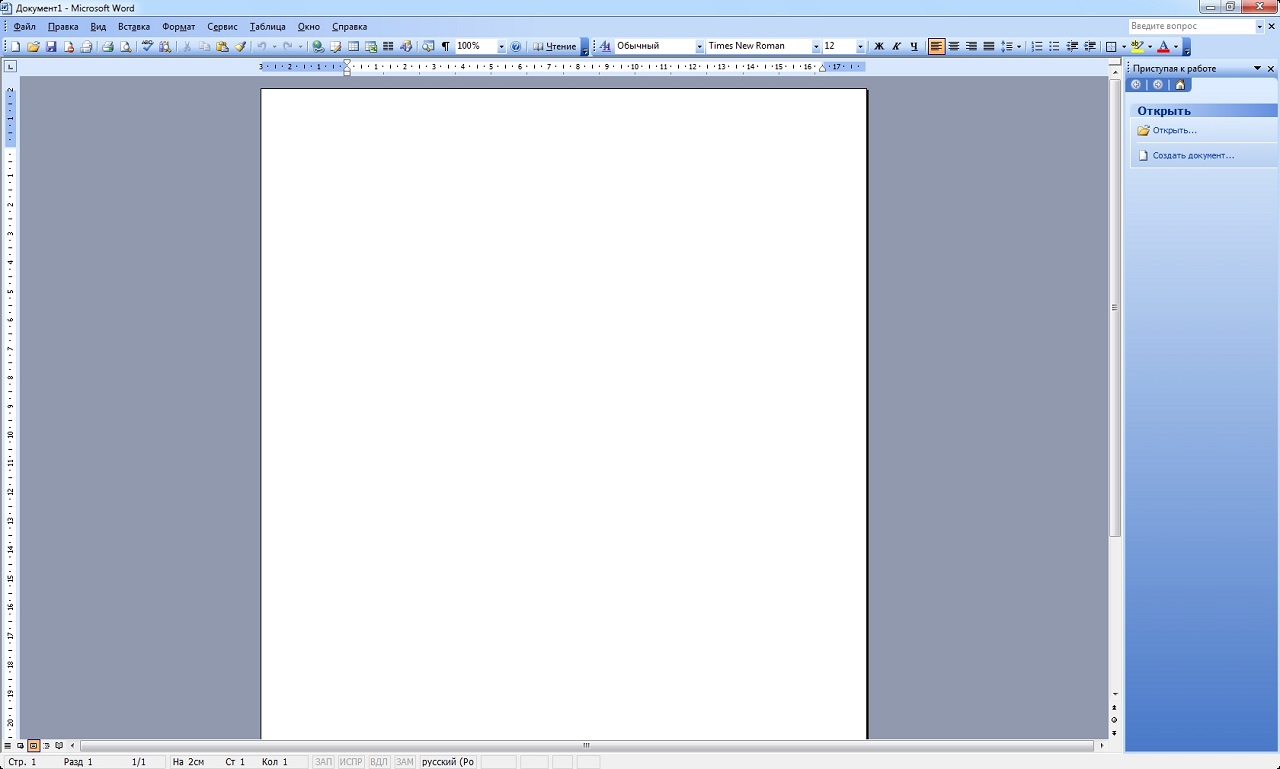Viewport: 1280px width, 769px height.
Task: Click the Чтение button
Action: 554,47
